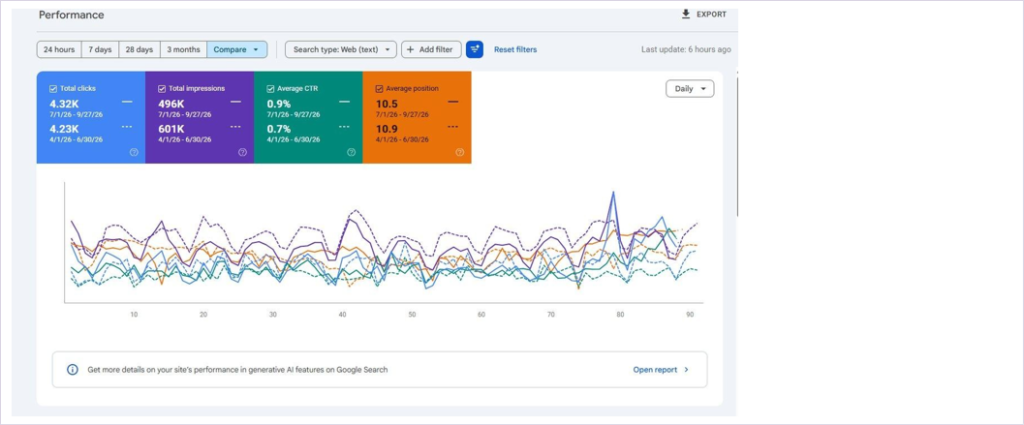Click the 10.9 previous-period position value
Image resolution: width=1024 pixels, height=425 pixels.
point(387,129)
